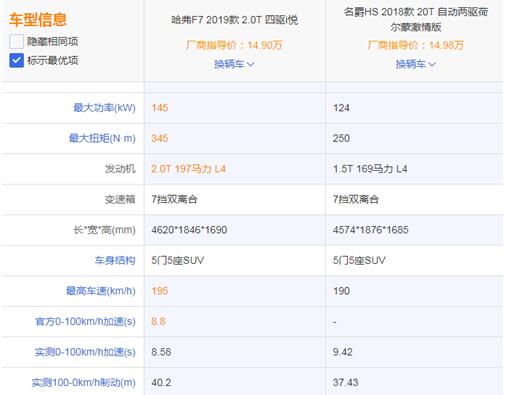Open the 实测0-100km/h加速(s) link

click(85, 352)
